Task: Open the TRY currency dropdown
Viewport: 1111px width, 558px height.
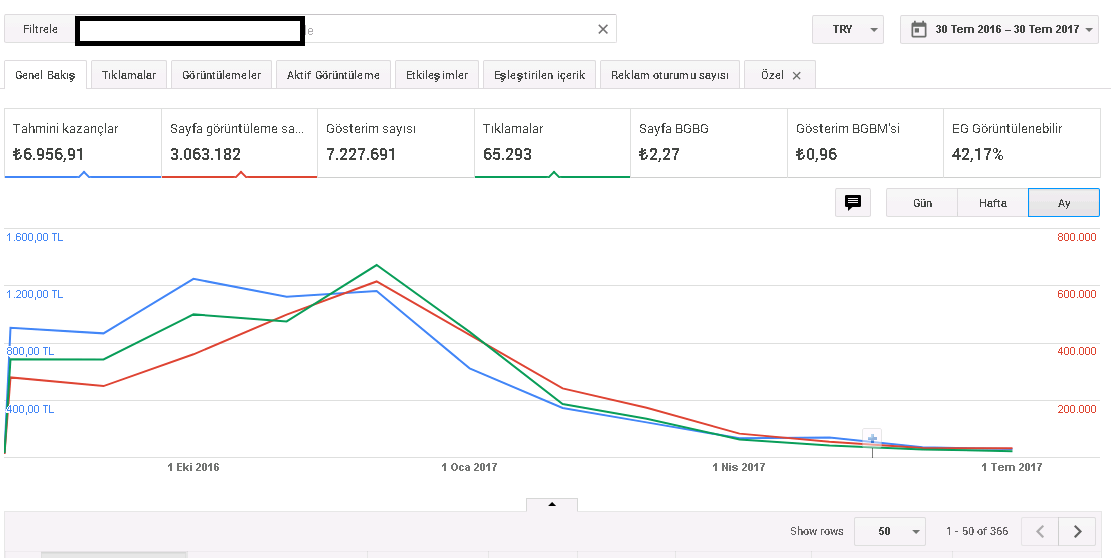Action: [848, 29]
